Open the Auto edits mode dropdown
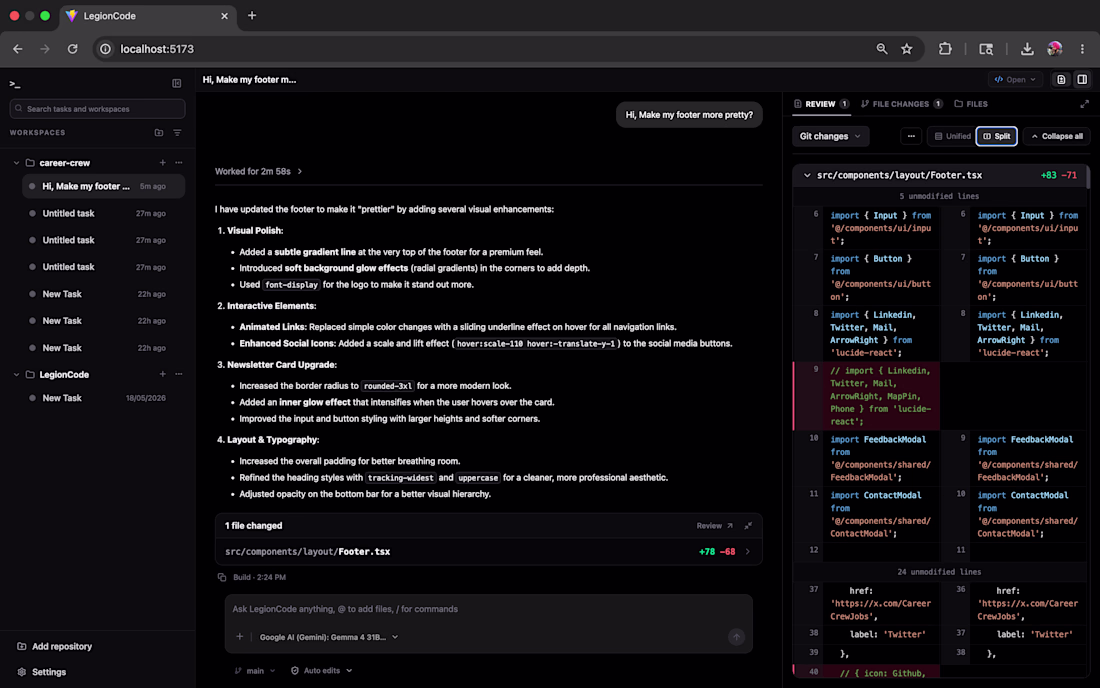Viewport: 1100px width, 688px height. click(321, 670)
